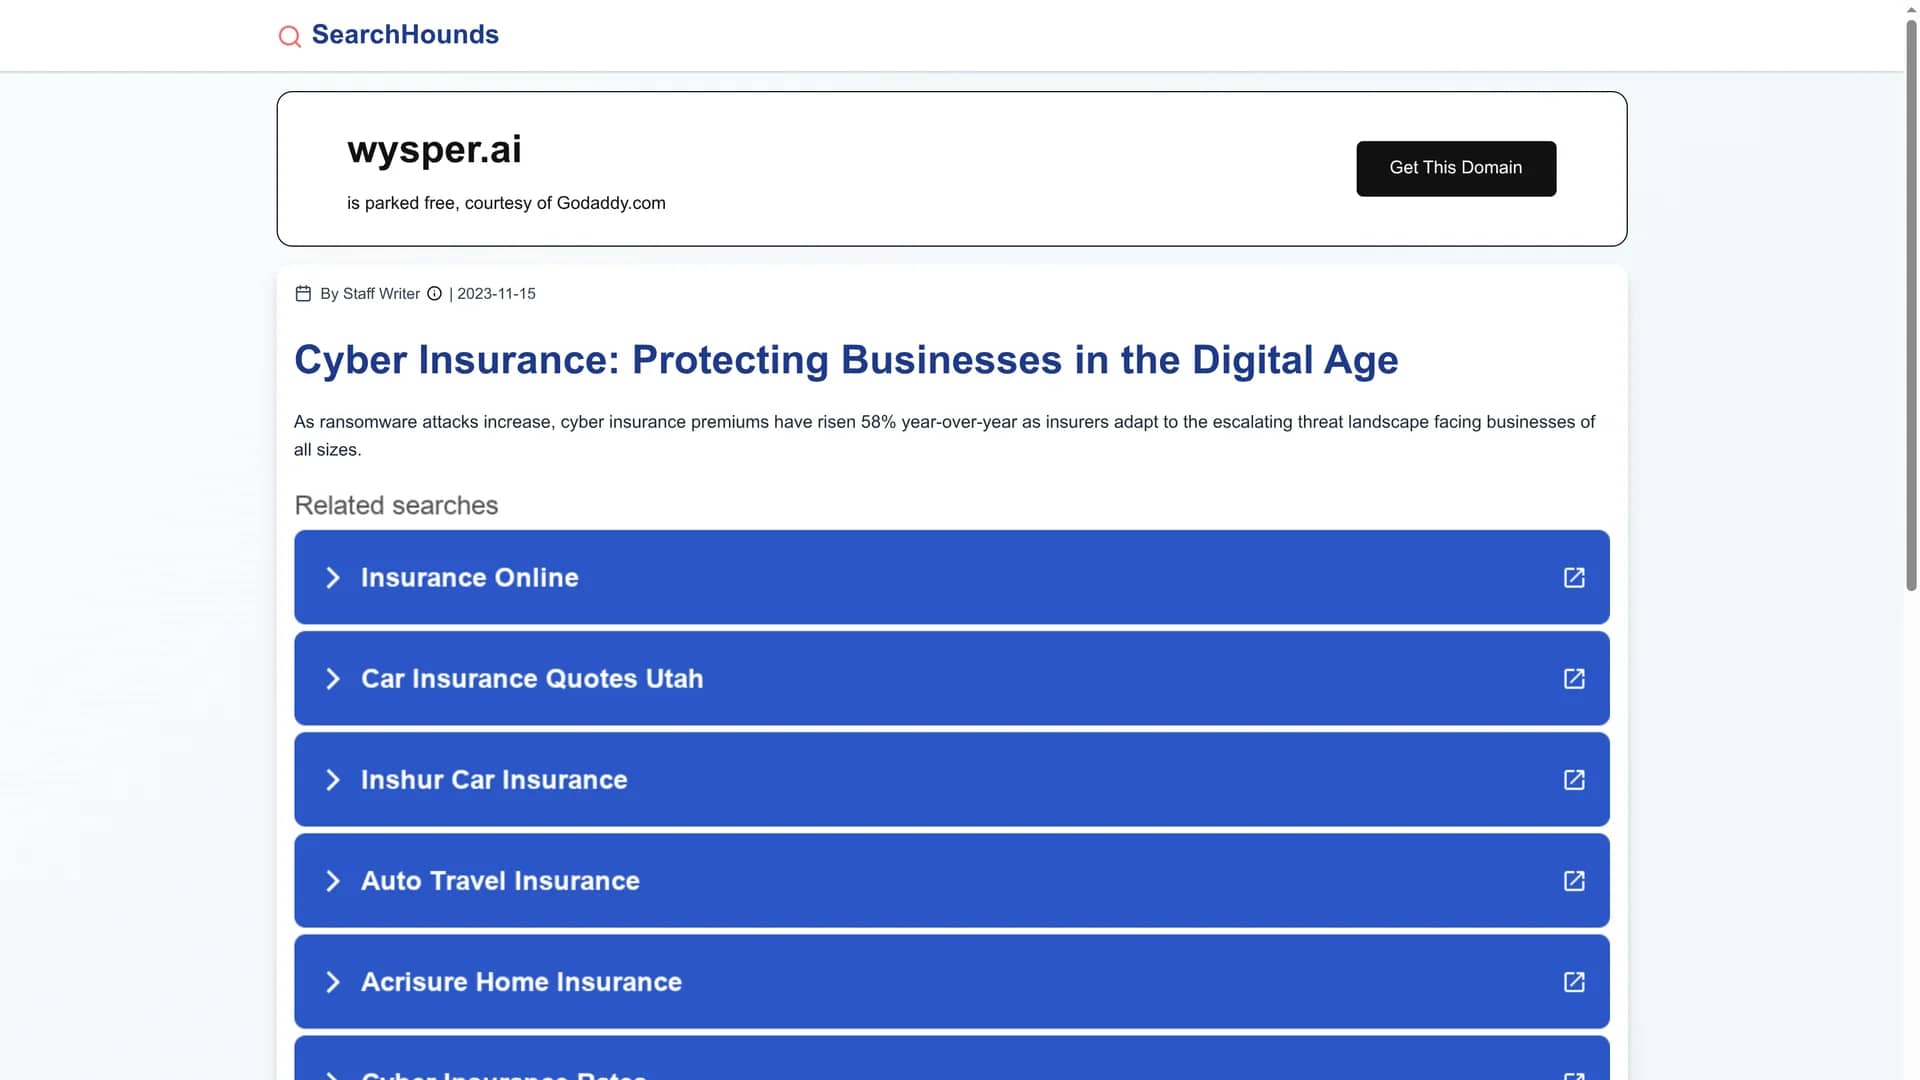Click the Cyber Insurance article headline

pos(845,360)
